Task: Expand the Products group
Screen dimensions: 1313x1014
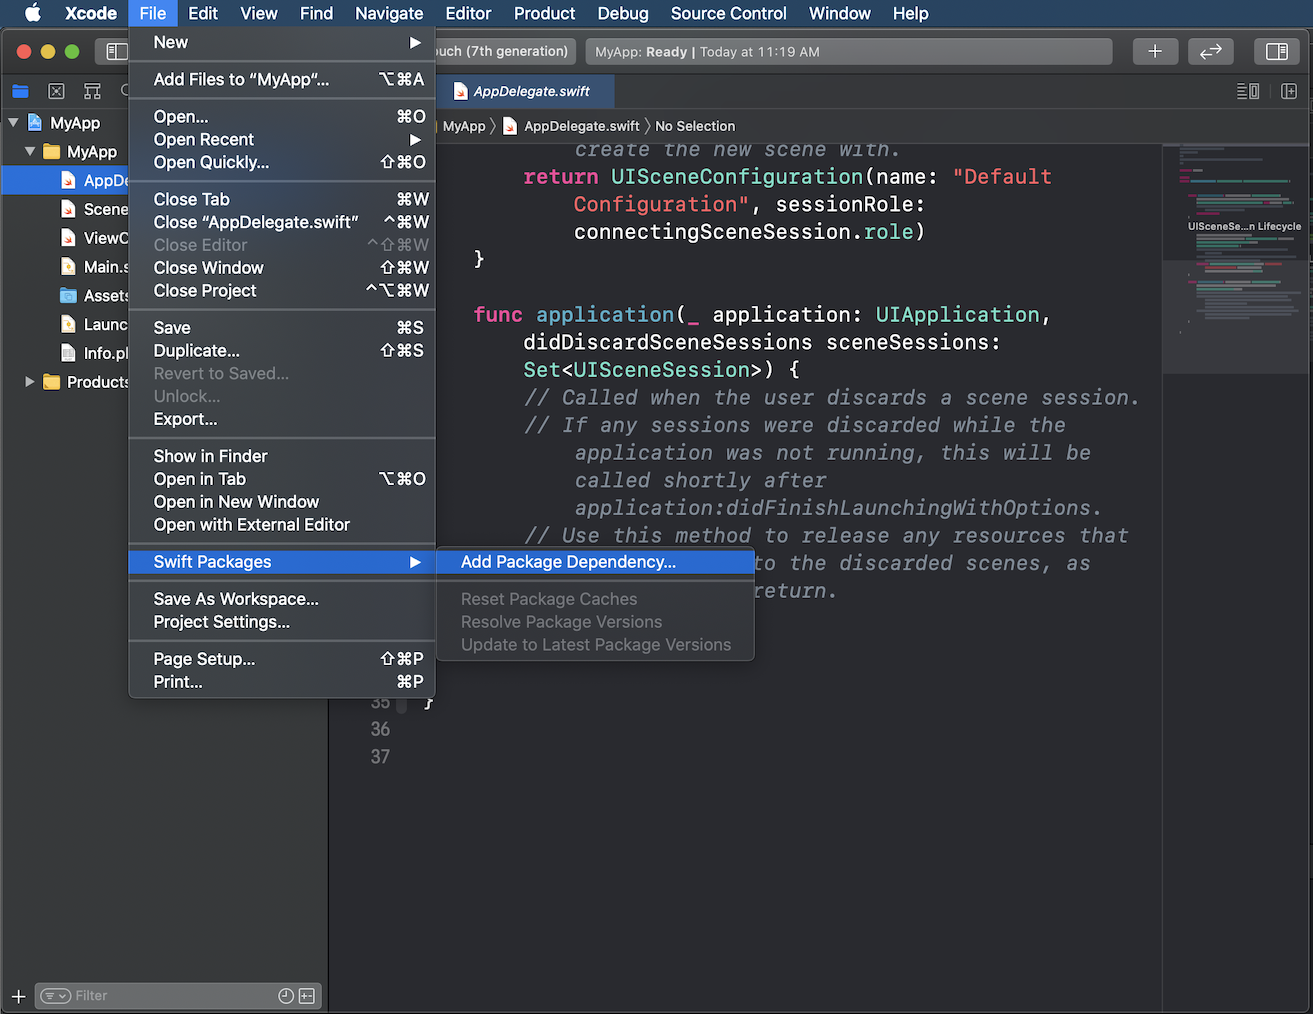Action: (30, 382)
